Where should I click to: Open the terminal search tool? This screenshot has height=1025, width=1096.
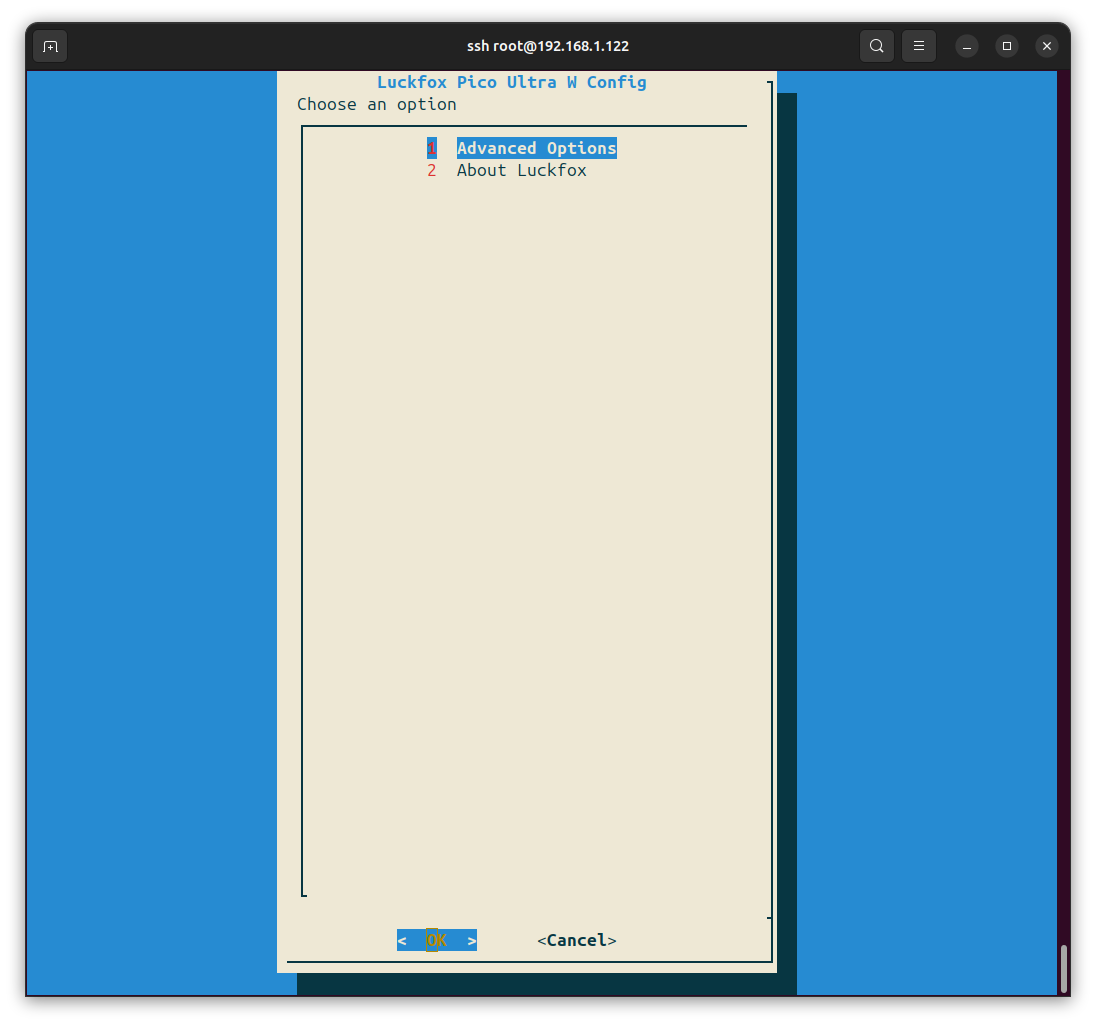pyautogui.click(x=877, y=46)
